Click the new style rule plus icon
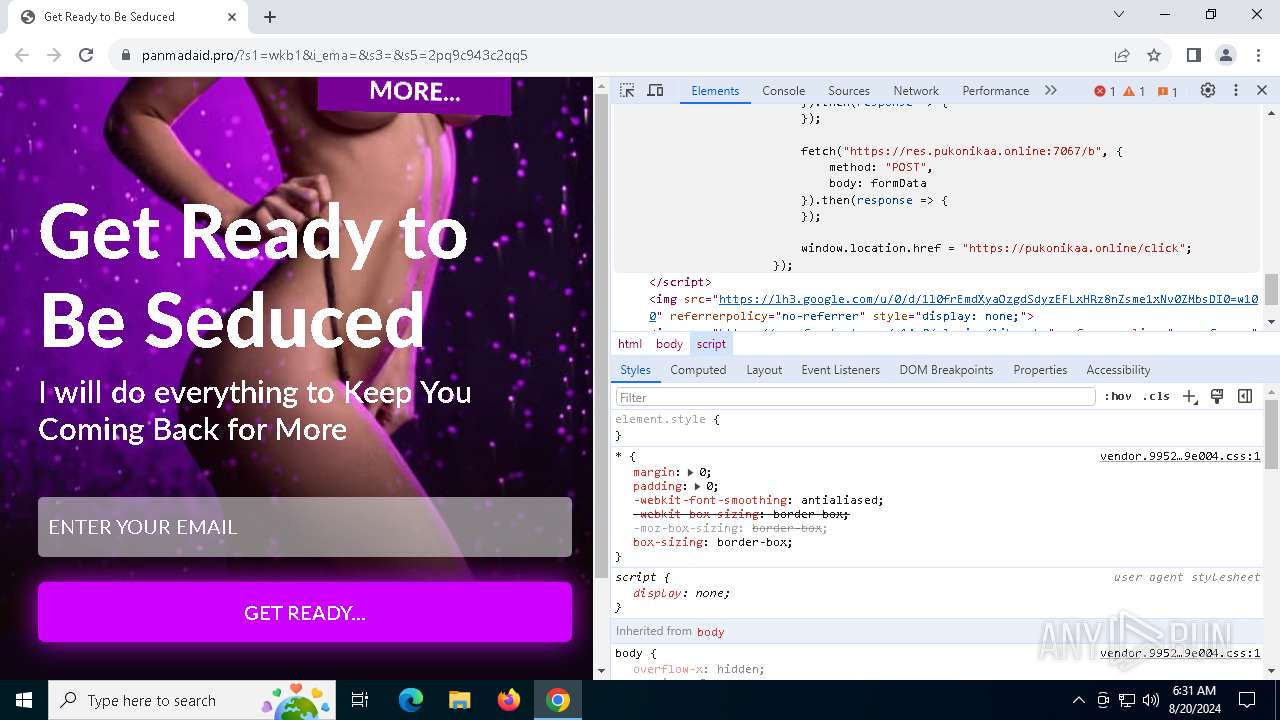 tap(1189, 397)
